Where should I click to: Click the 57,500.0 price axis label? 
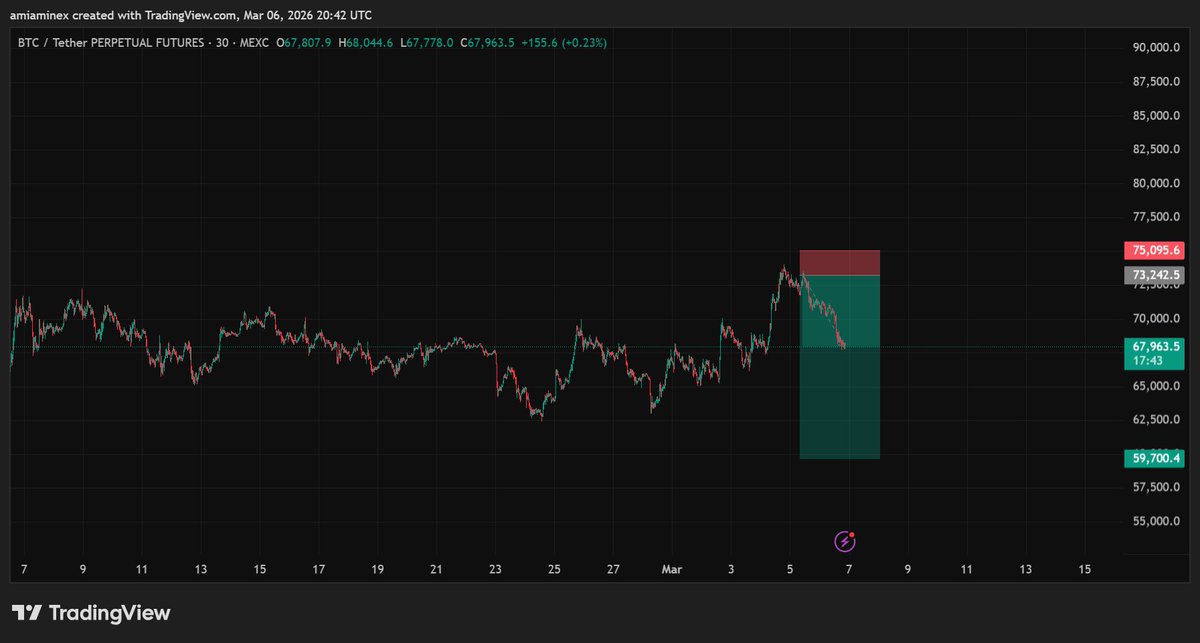pyautogui.click(x=1155, y=488)
